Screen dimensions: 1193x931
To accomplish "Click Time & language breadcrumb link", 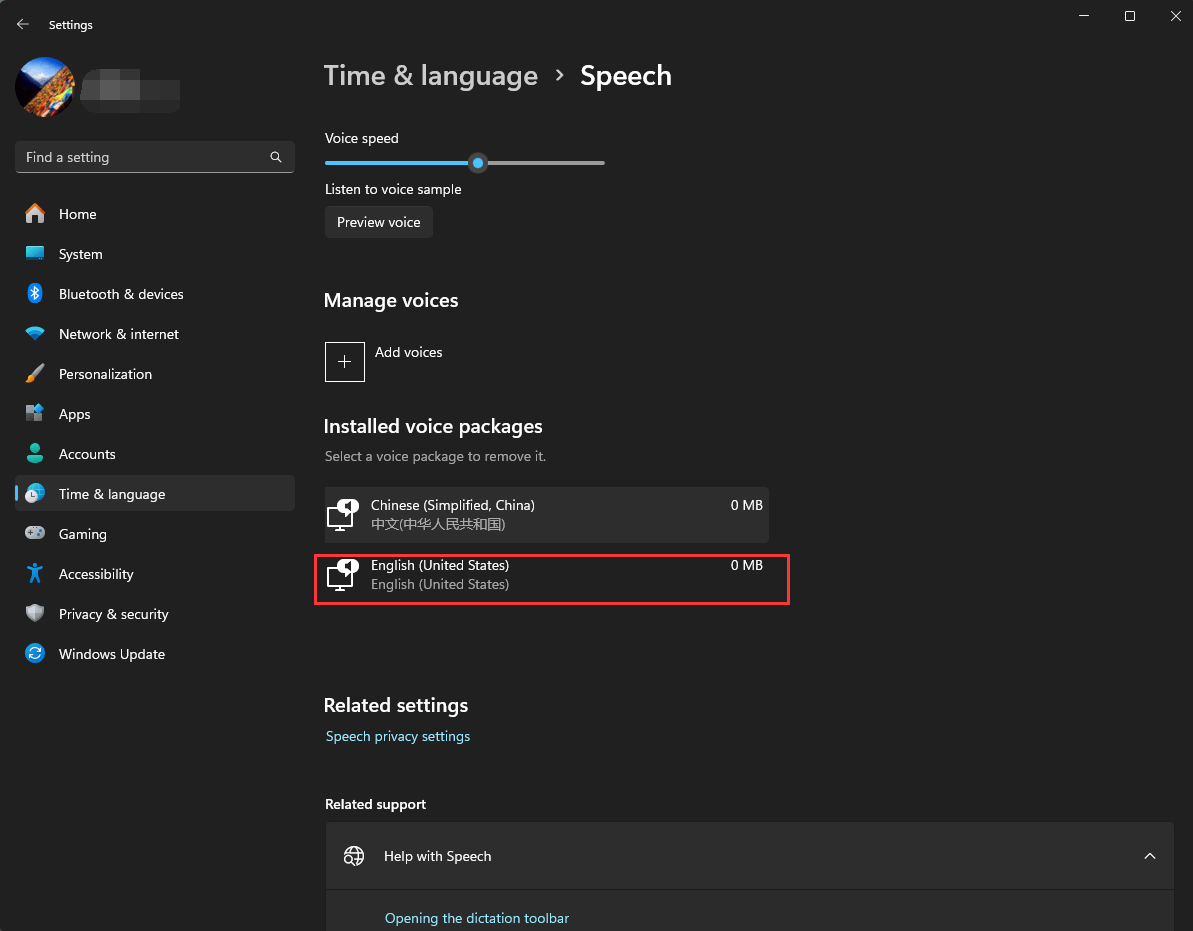I will click(431, 75).
